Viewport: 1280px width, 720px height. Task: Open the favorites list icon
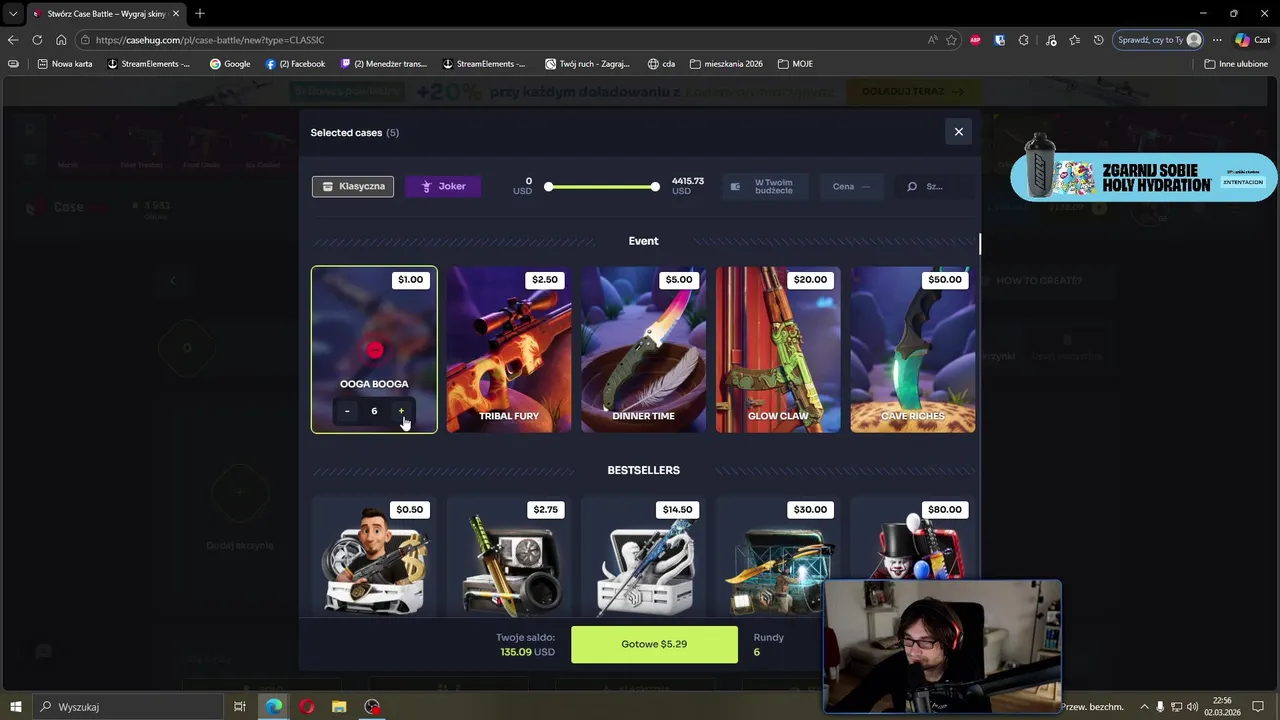(x=1074, y=40)
